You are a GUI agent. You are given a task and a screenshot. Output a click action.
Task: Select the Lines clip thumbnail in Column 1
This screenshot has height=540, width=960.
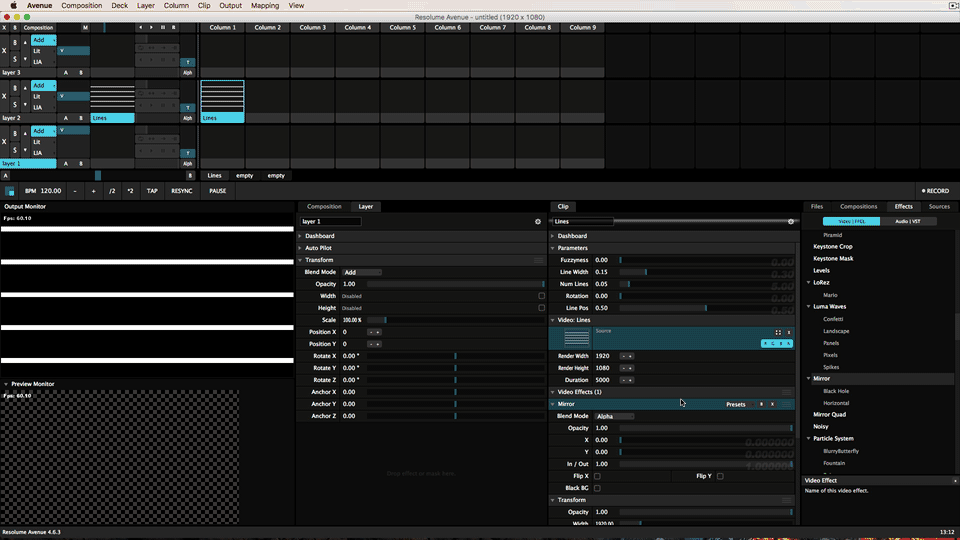[x=222, y=97]
